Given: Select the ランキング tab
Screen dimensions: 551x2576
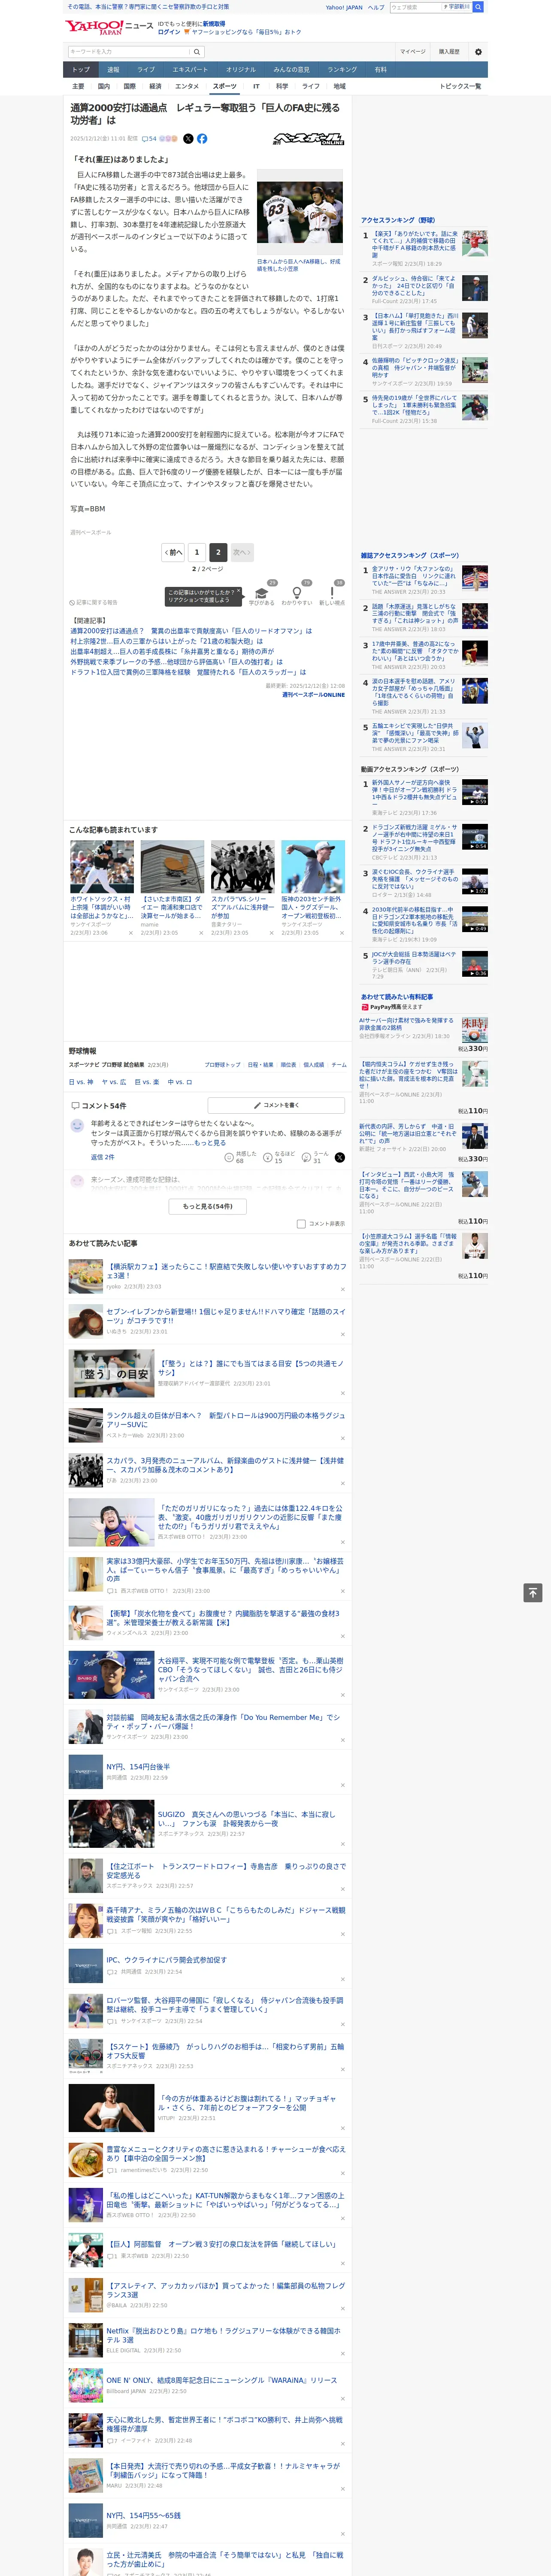Looking at the screenshot, I should (342, 70).
